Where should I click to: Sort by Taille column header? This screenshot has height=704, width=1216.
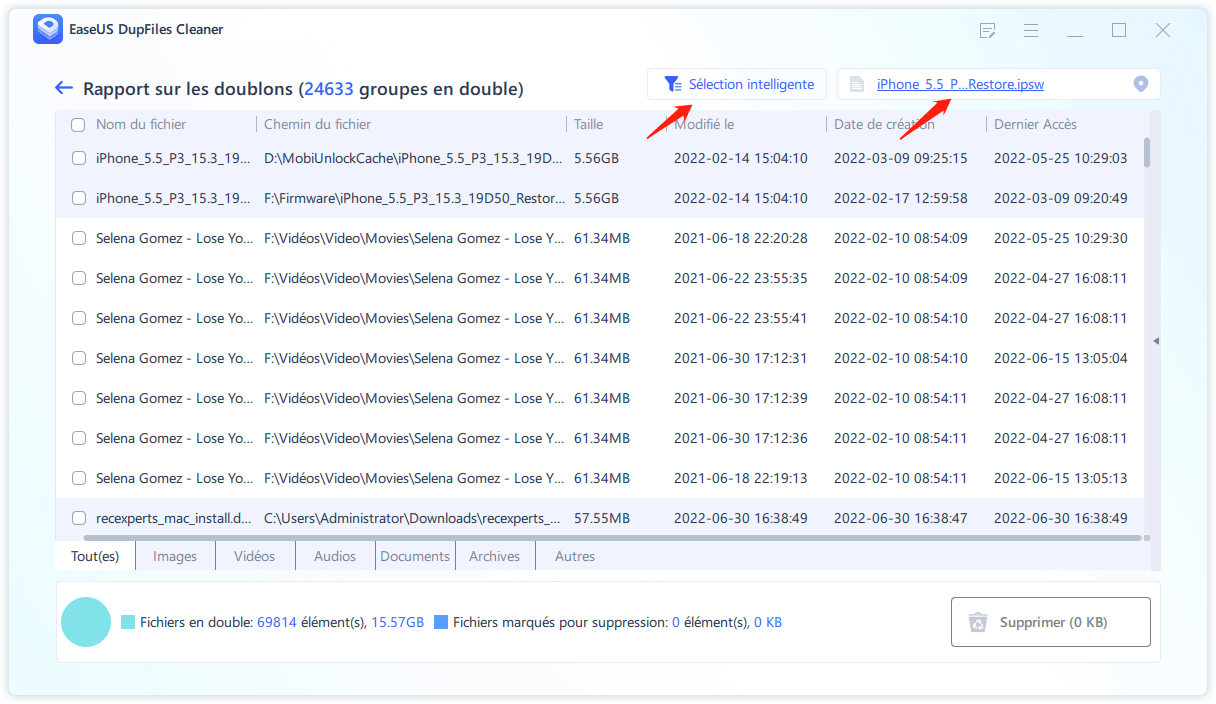[588, 125]
